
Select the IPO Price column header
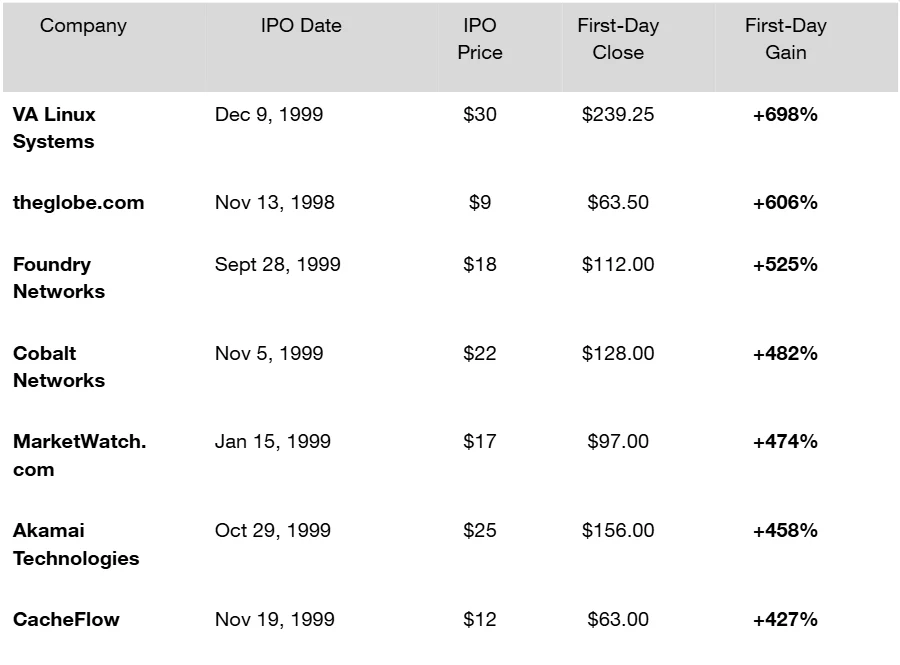480,39
